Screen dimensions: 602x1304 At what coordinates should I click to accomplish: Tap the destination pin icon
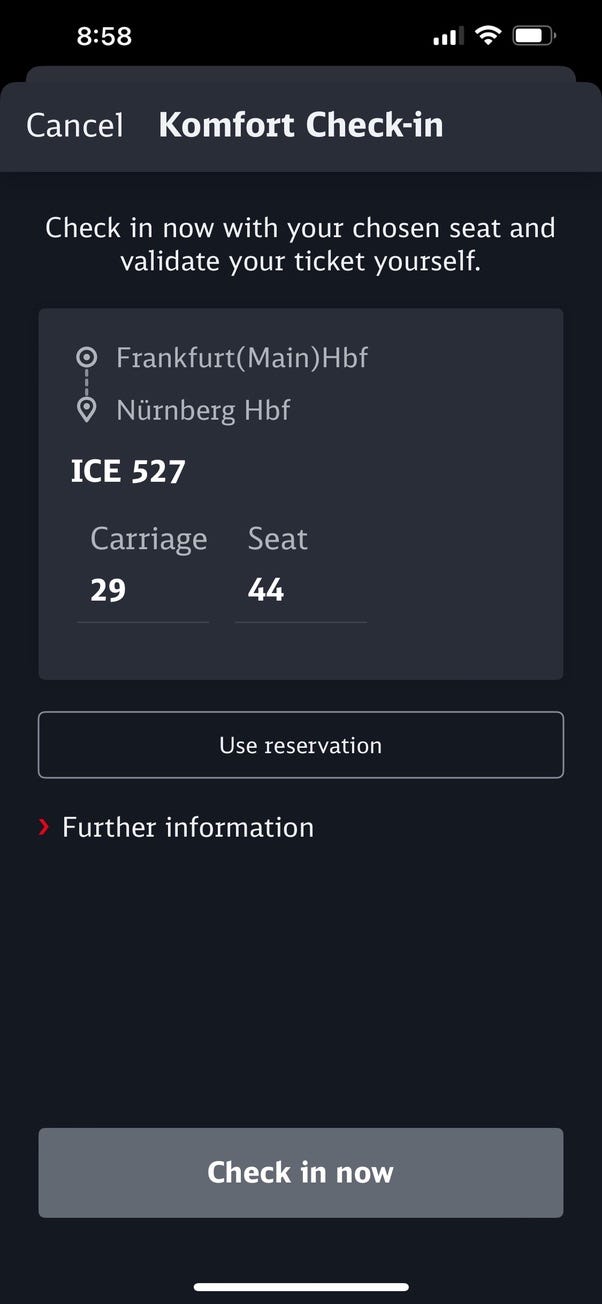pos(87,410)
